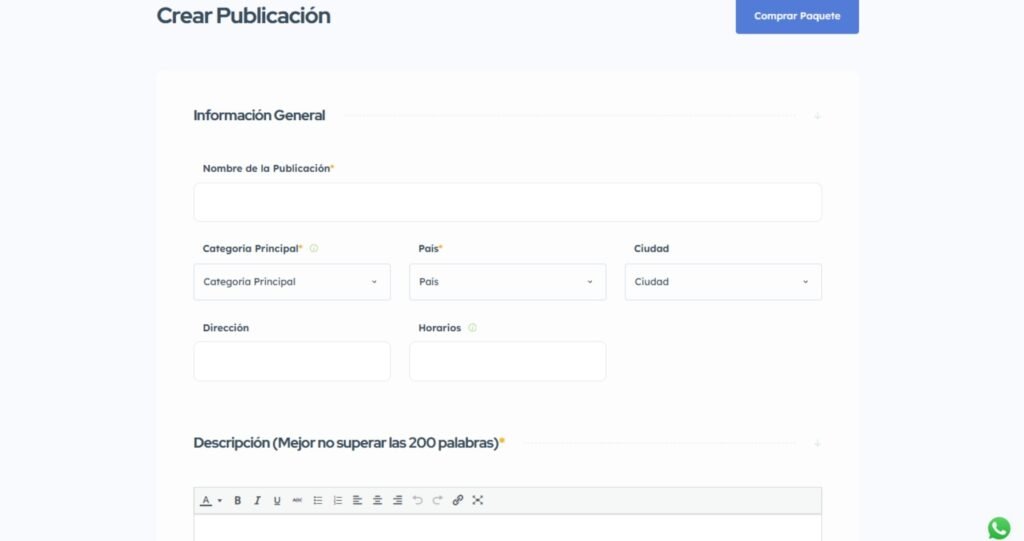The width and height of the screenshot is (1024, 541).
Task: Insert a bulleted list
Action: pos(318,500)
